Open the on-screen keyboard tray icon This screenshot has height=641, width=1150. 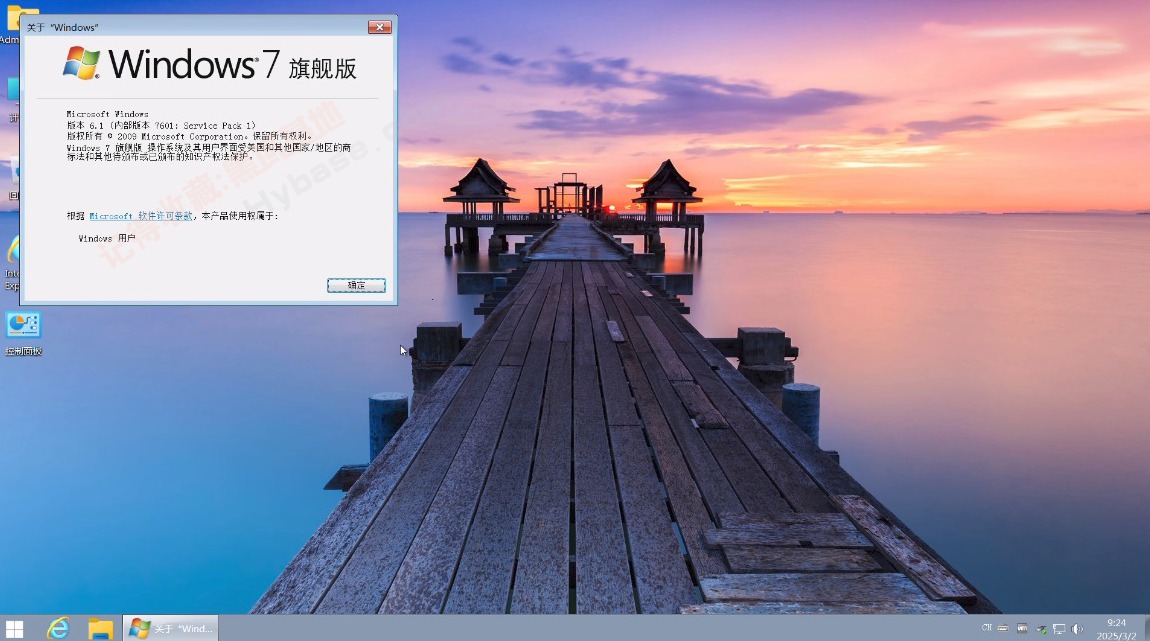1003,629
